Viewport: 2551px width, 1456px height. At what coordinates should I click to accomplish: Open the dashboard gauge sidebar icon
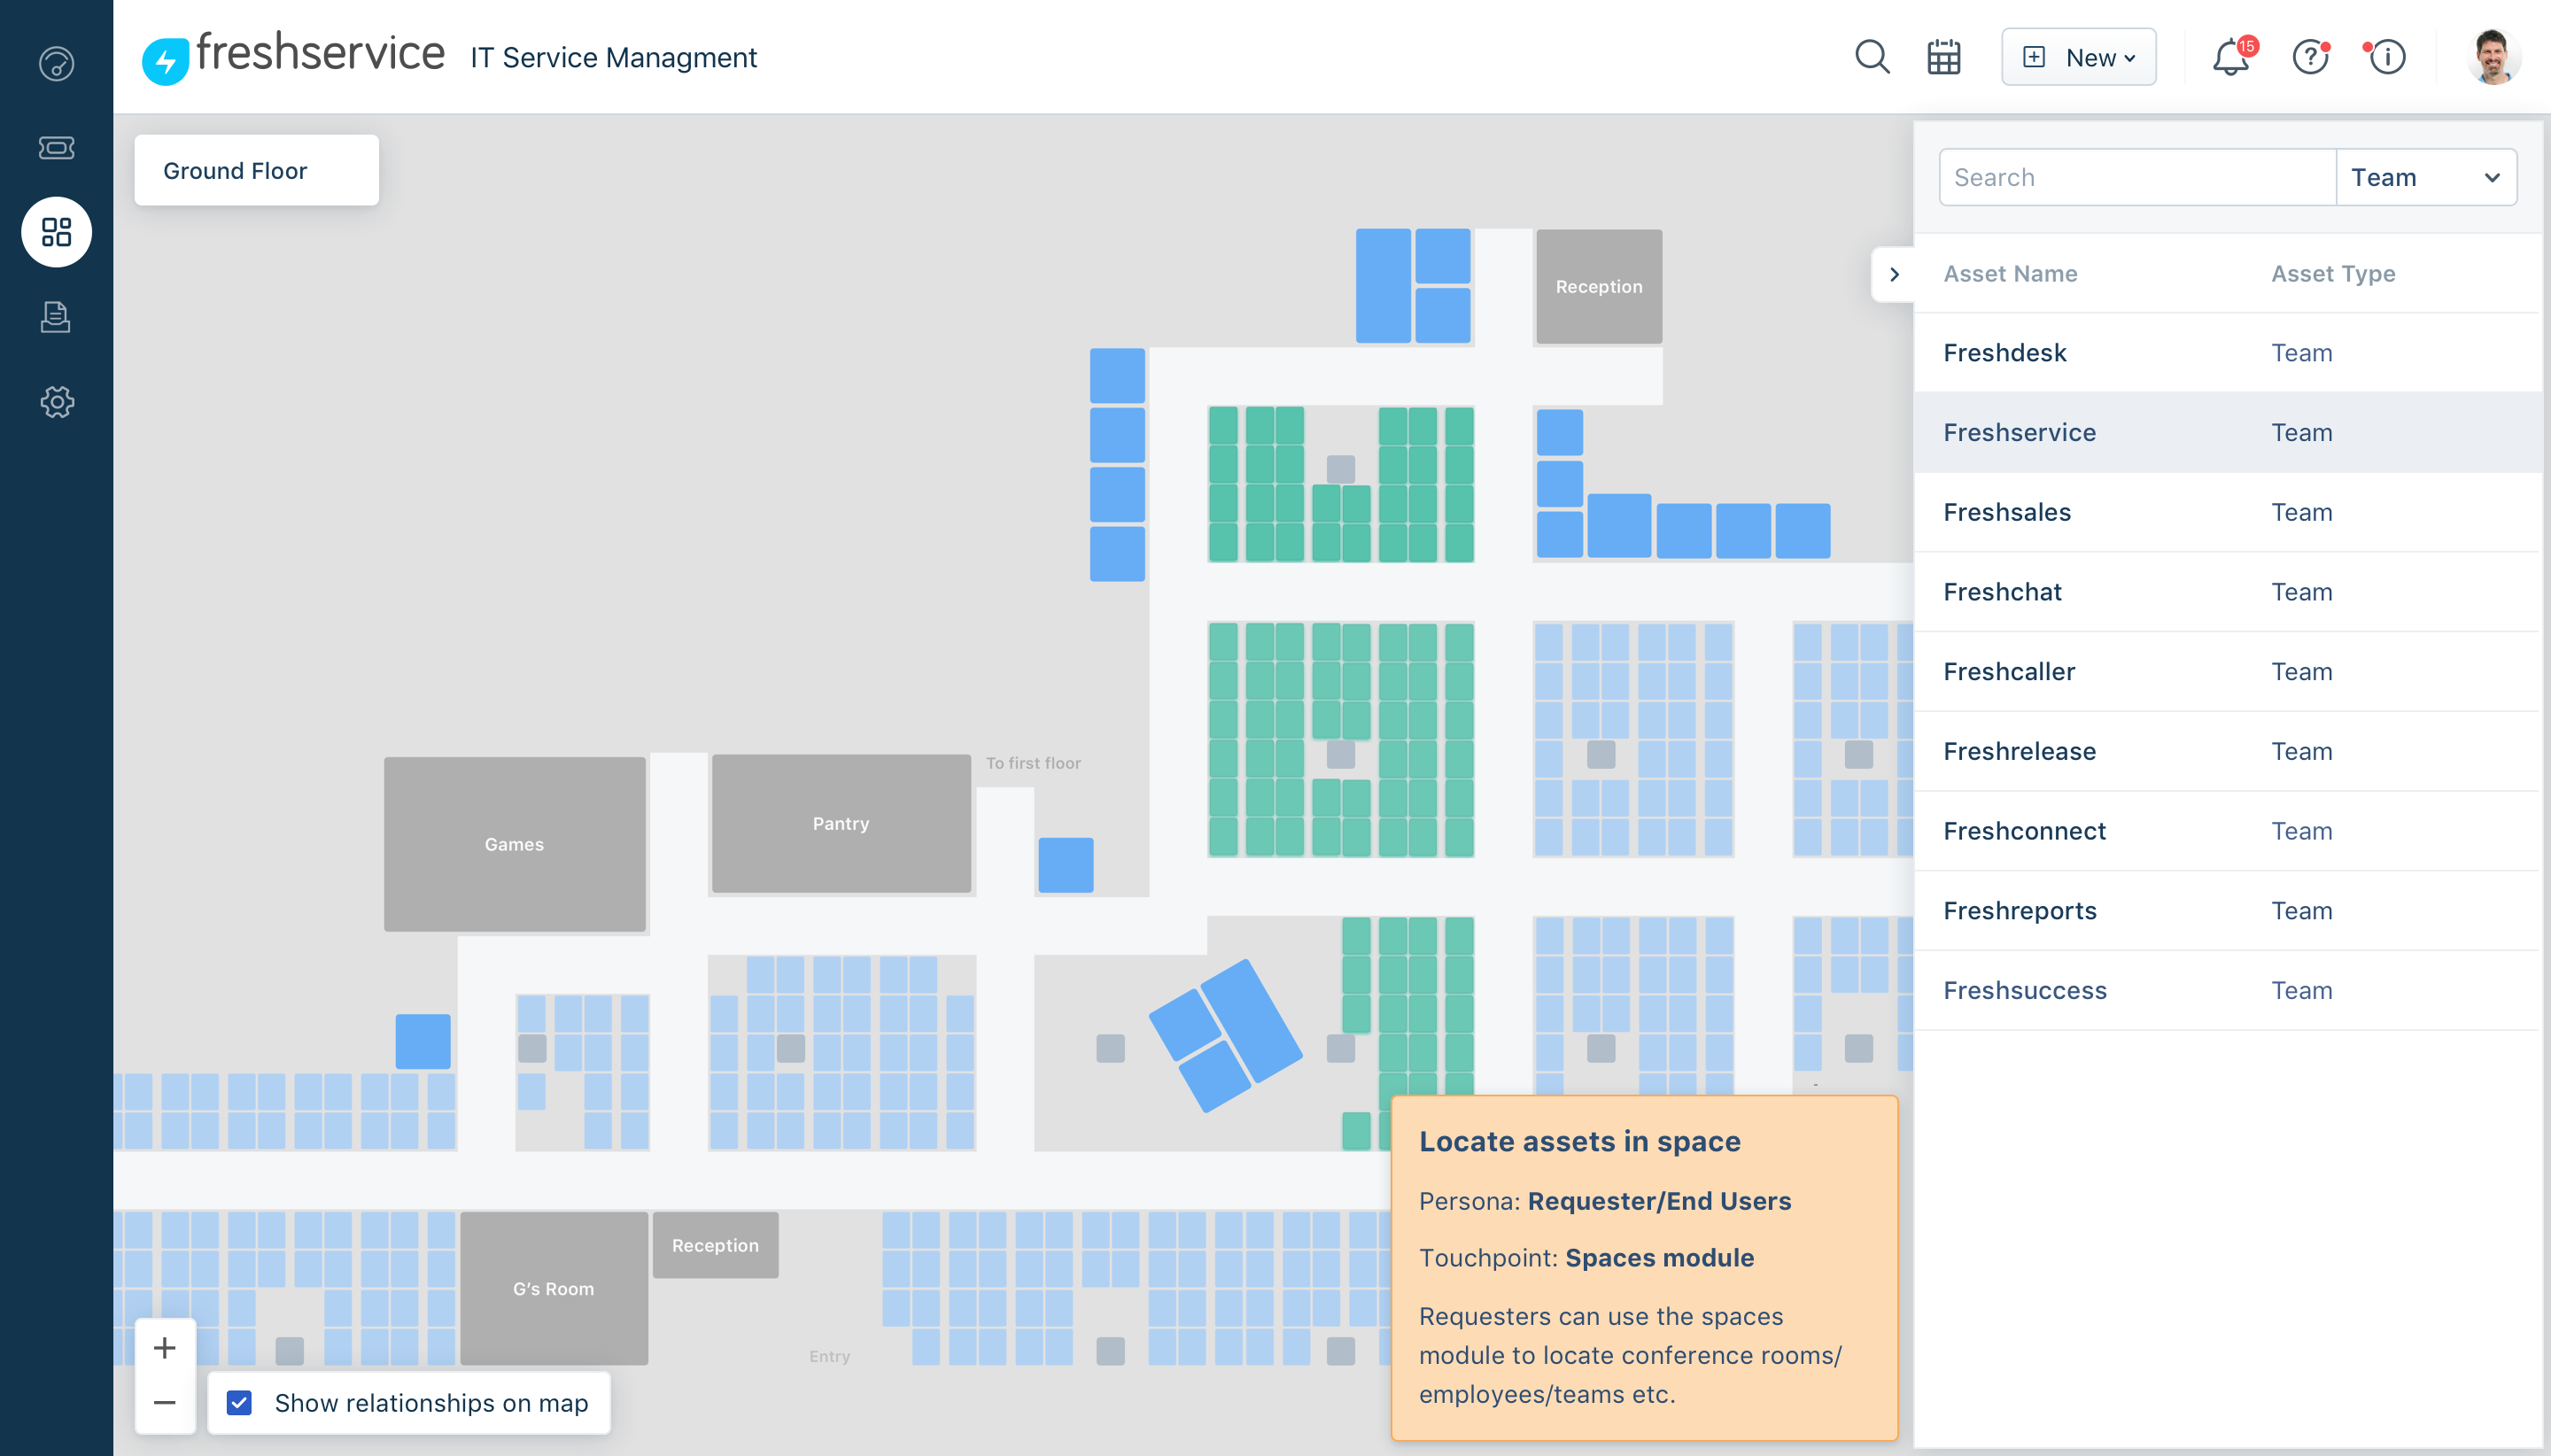click(56, 64)
